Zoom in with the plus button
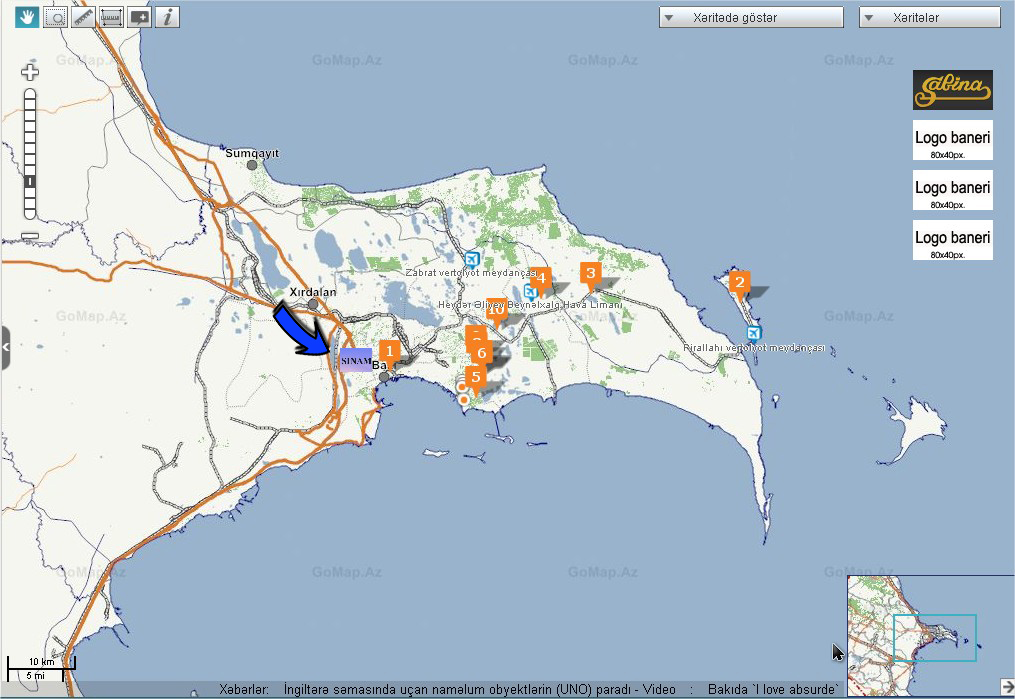Viewport: 1015px width, 699px height. coord(30,72)
